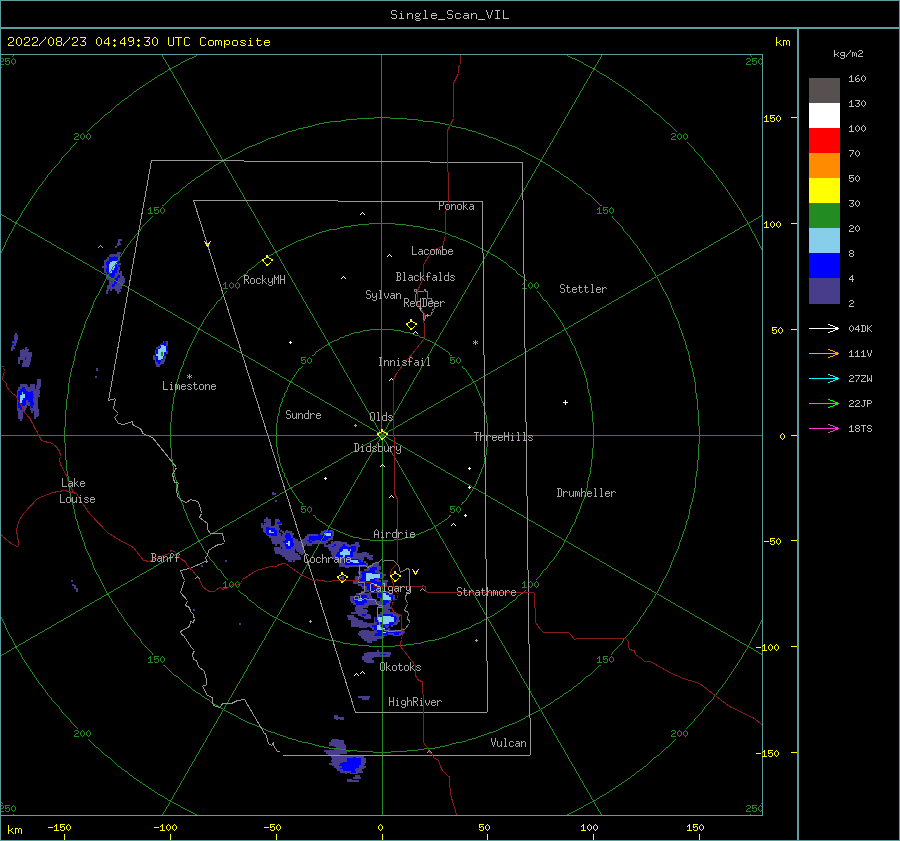Click the yellow diamond at radar center near Olds
The image size is (900, 841).
[x=382, y=435]
